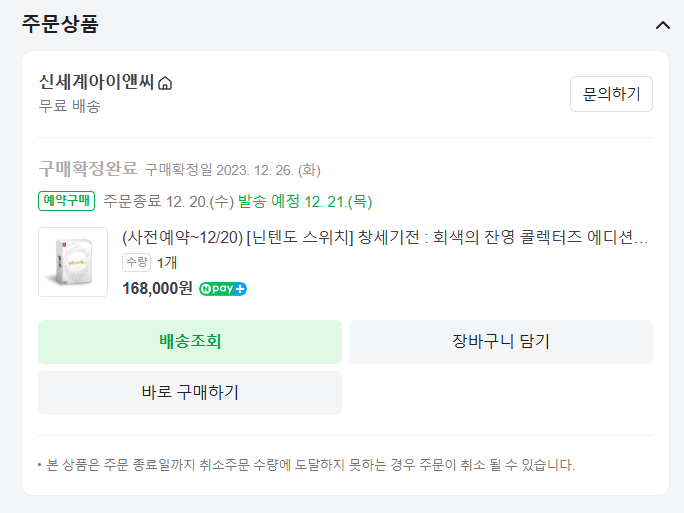Click the 구매확정완료 status label
This screenshot has width=684, height=513.
[x=88, y=168]
